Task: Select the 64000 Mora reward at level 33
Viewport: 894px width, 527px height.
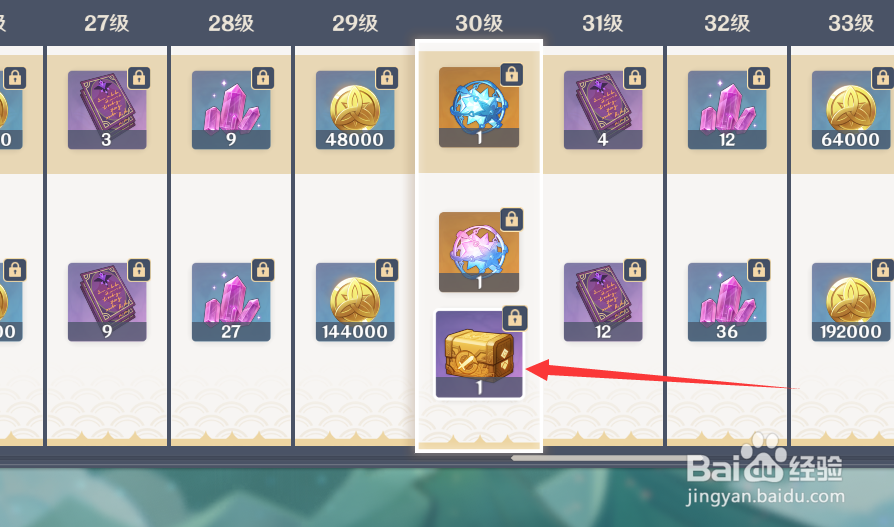Action: (x=851, y=110)
